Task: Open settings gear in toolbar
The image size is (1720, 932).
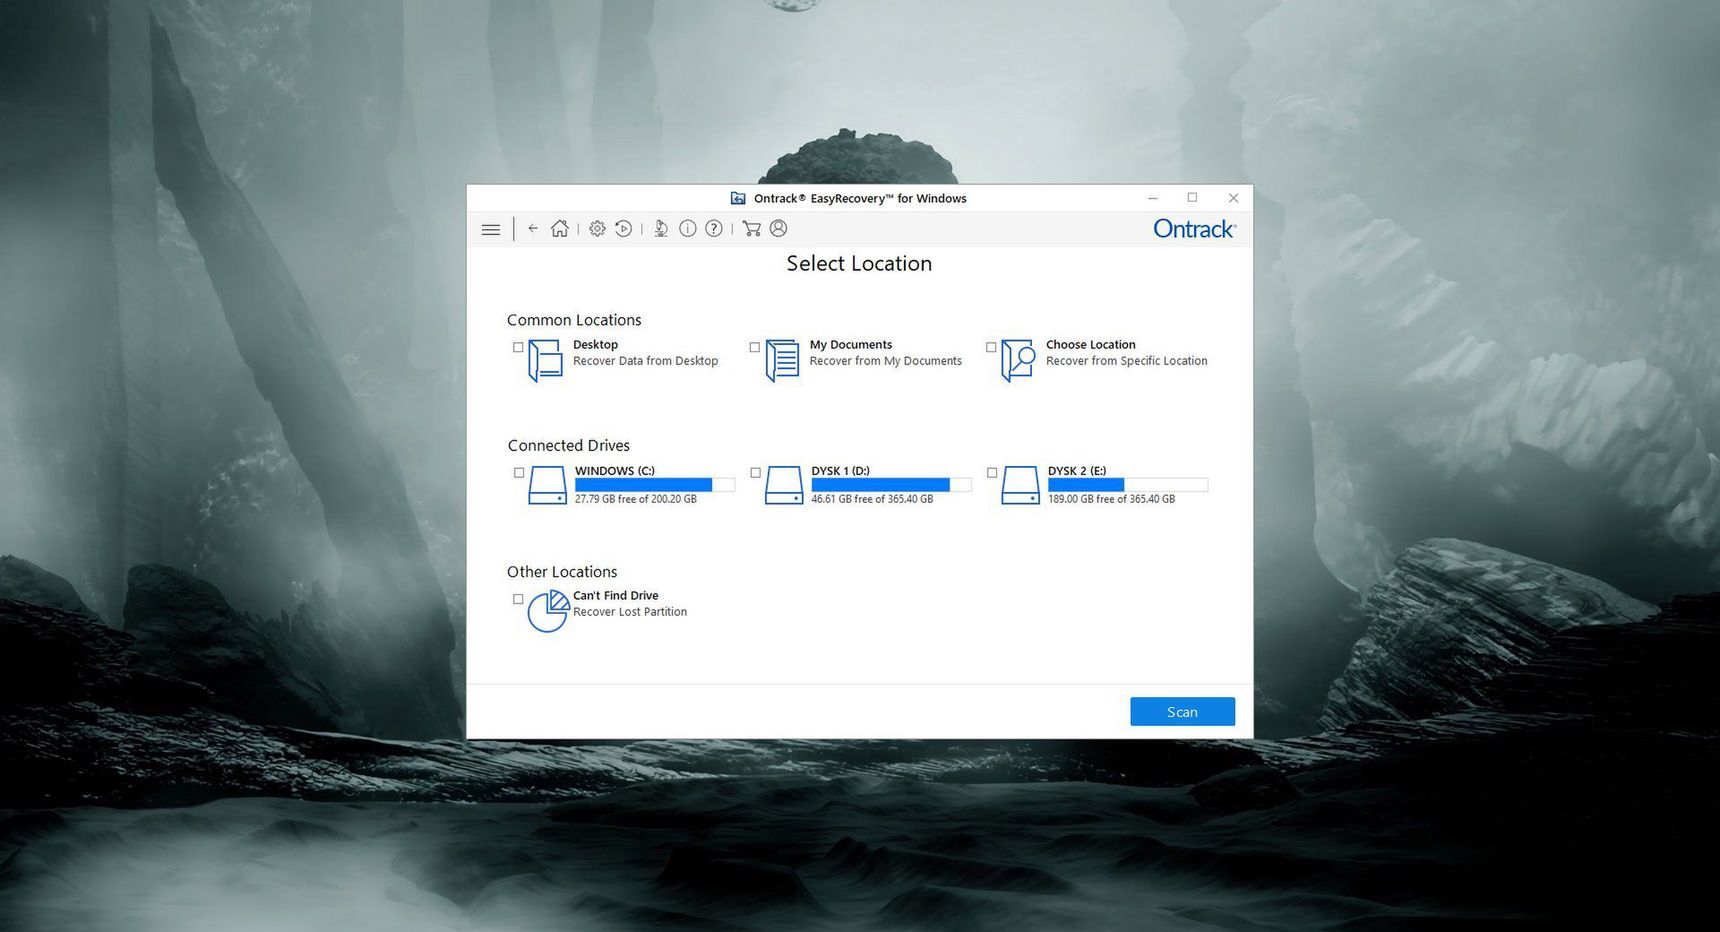Action: (597, 229)
